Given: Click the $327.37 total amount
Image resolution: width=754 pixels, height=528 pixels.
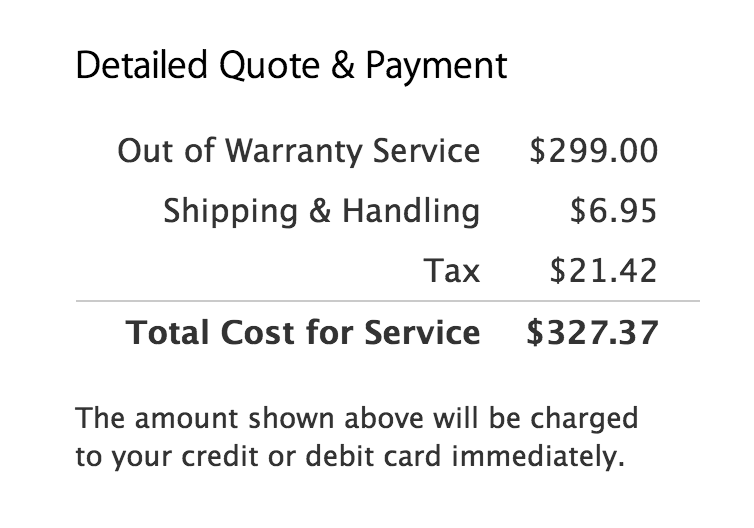Looking at the screenshot, I should tap(592, 332).
